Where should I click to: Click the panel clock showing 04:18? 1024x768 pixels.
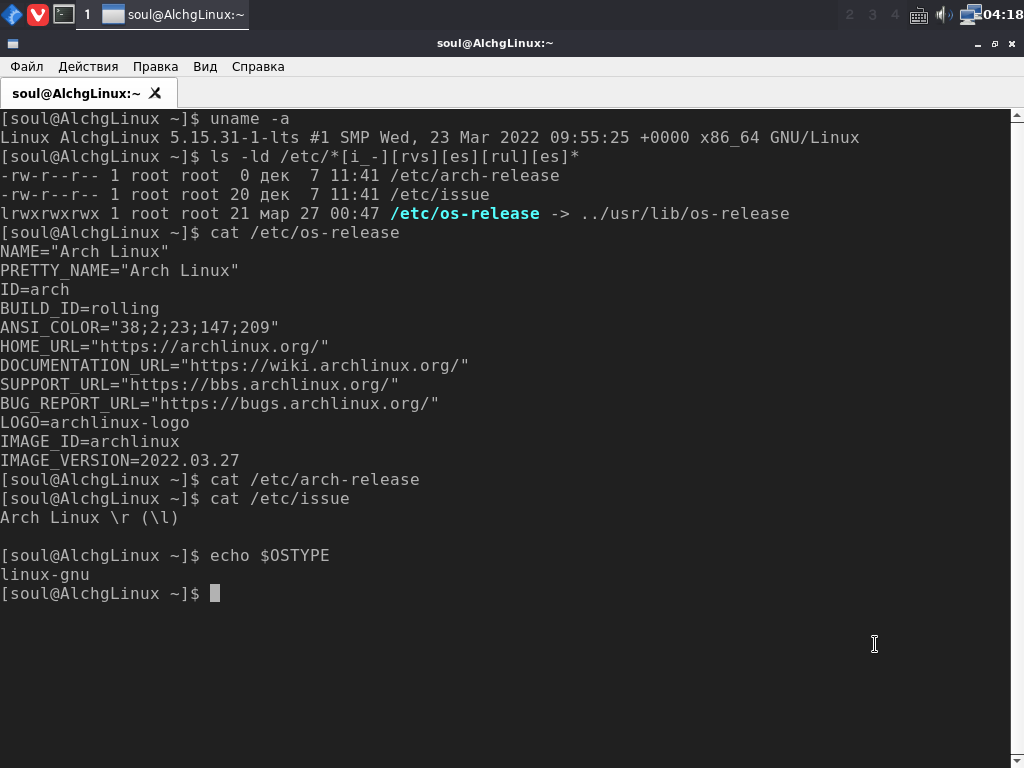point(1002,14)
